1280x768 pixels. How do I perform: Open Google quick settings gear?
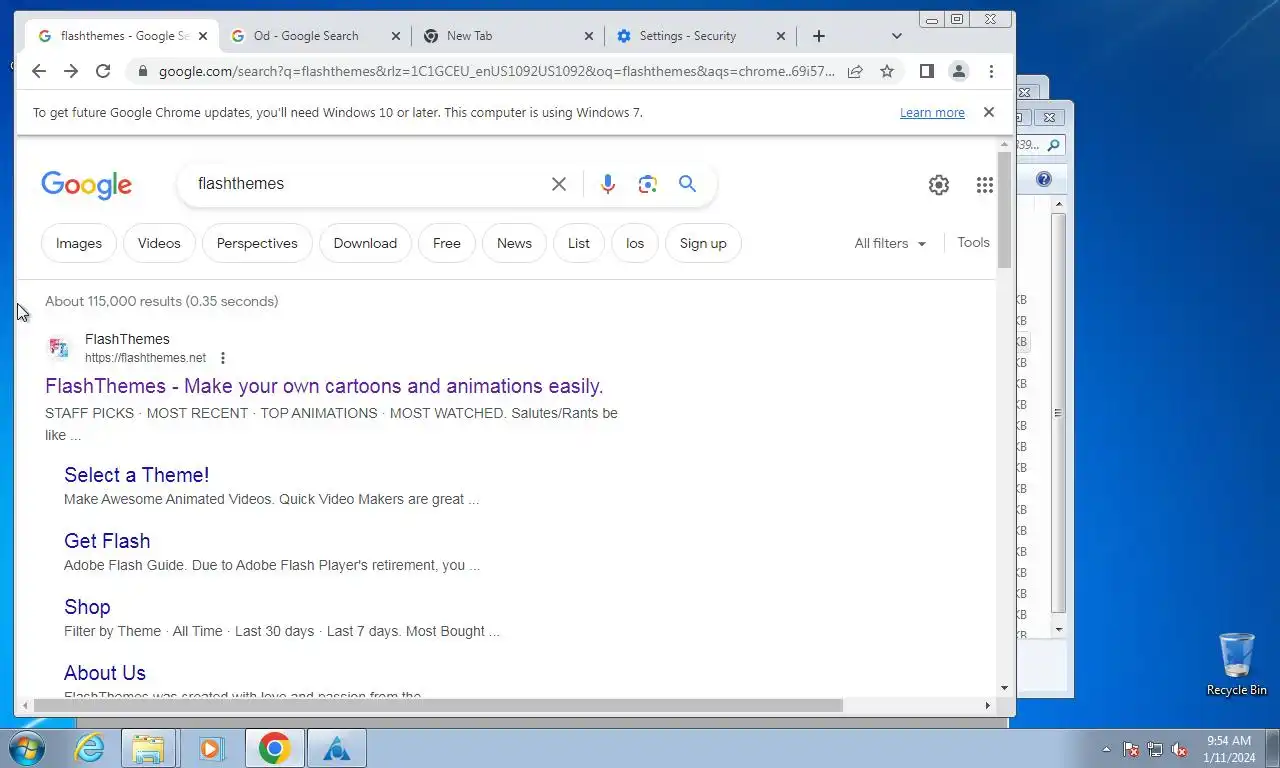(x=939, y=185)
